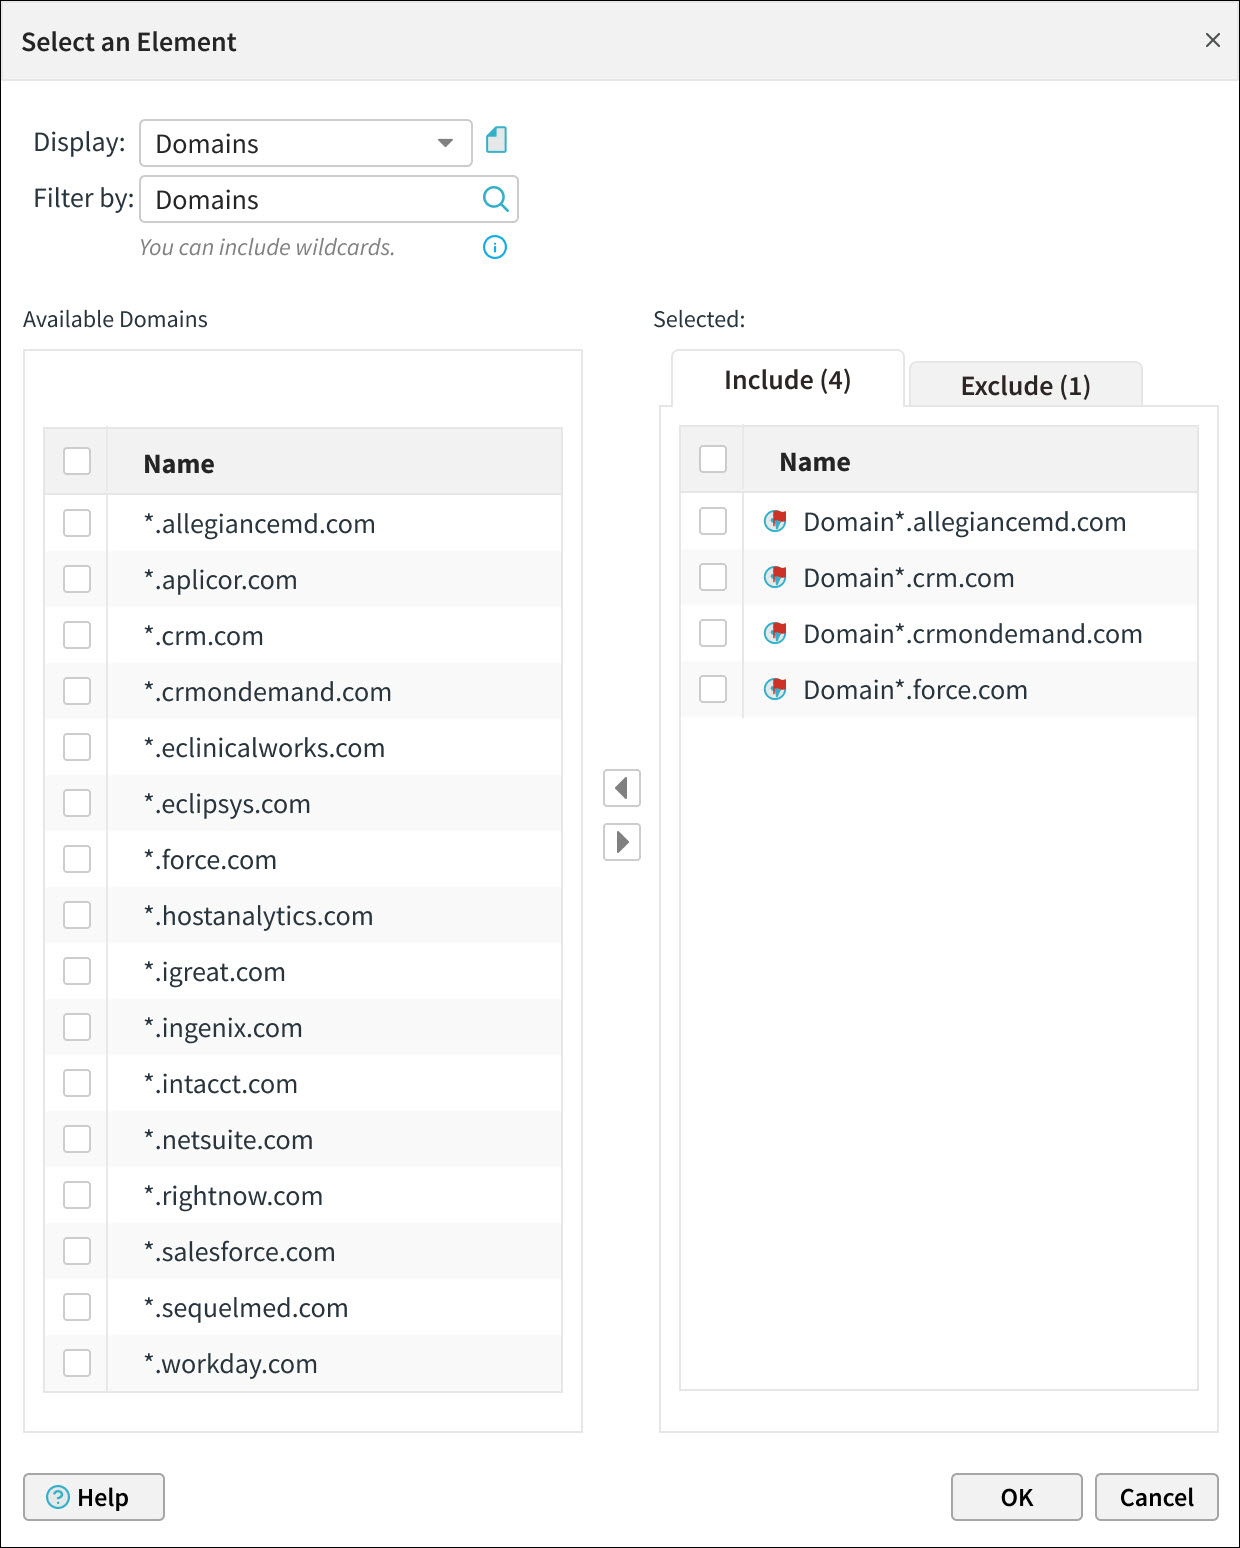Select all in Available Domains header checkbox
This screenshot has height=1548, width=1240.
(77, 461)
